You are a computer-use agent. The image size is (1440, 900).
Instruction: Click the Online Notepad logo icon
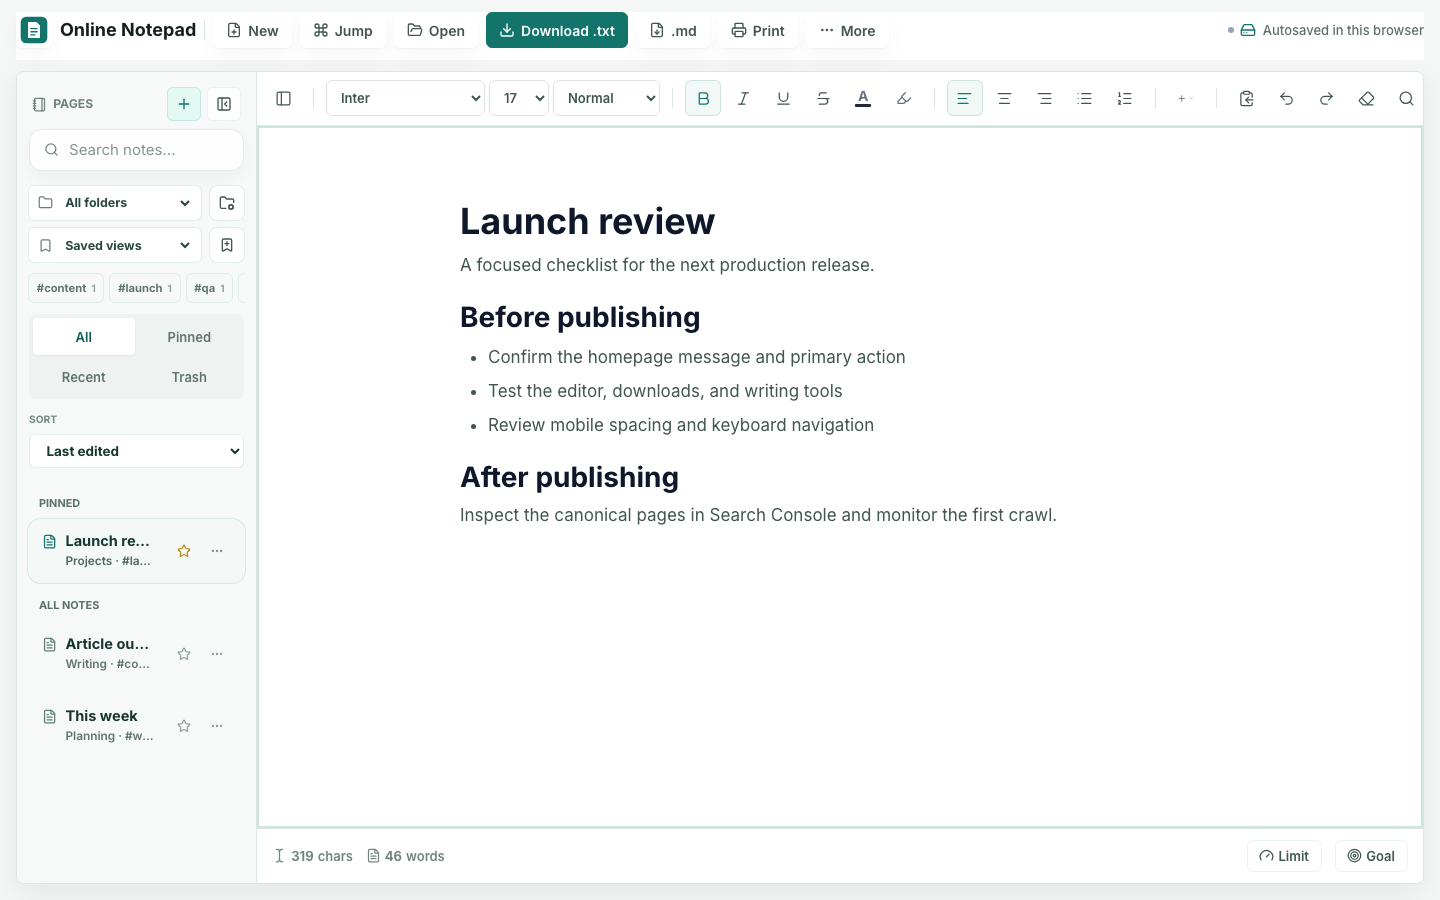(x=34, y=30)
